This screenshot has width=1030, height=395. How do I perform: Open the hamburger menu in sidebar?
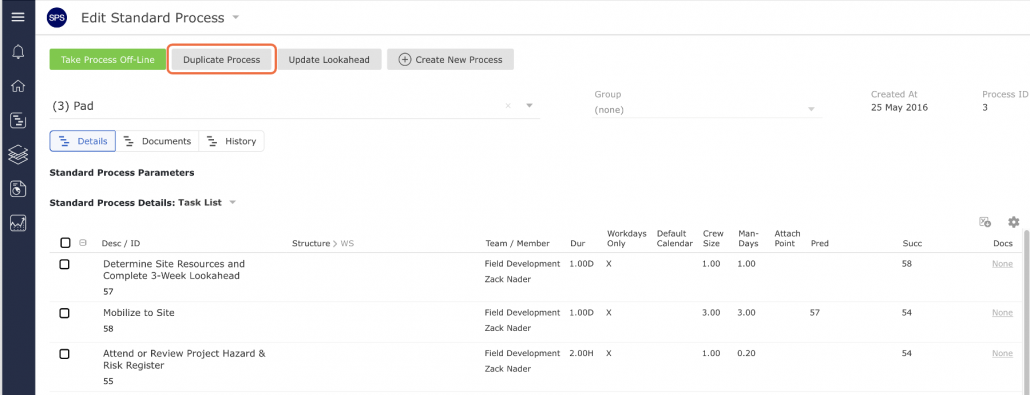(x=18, y=17)
